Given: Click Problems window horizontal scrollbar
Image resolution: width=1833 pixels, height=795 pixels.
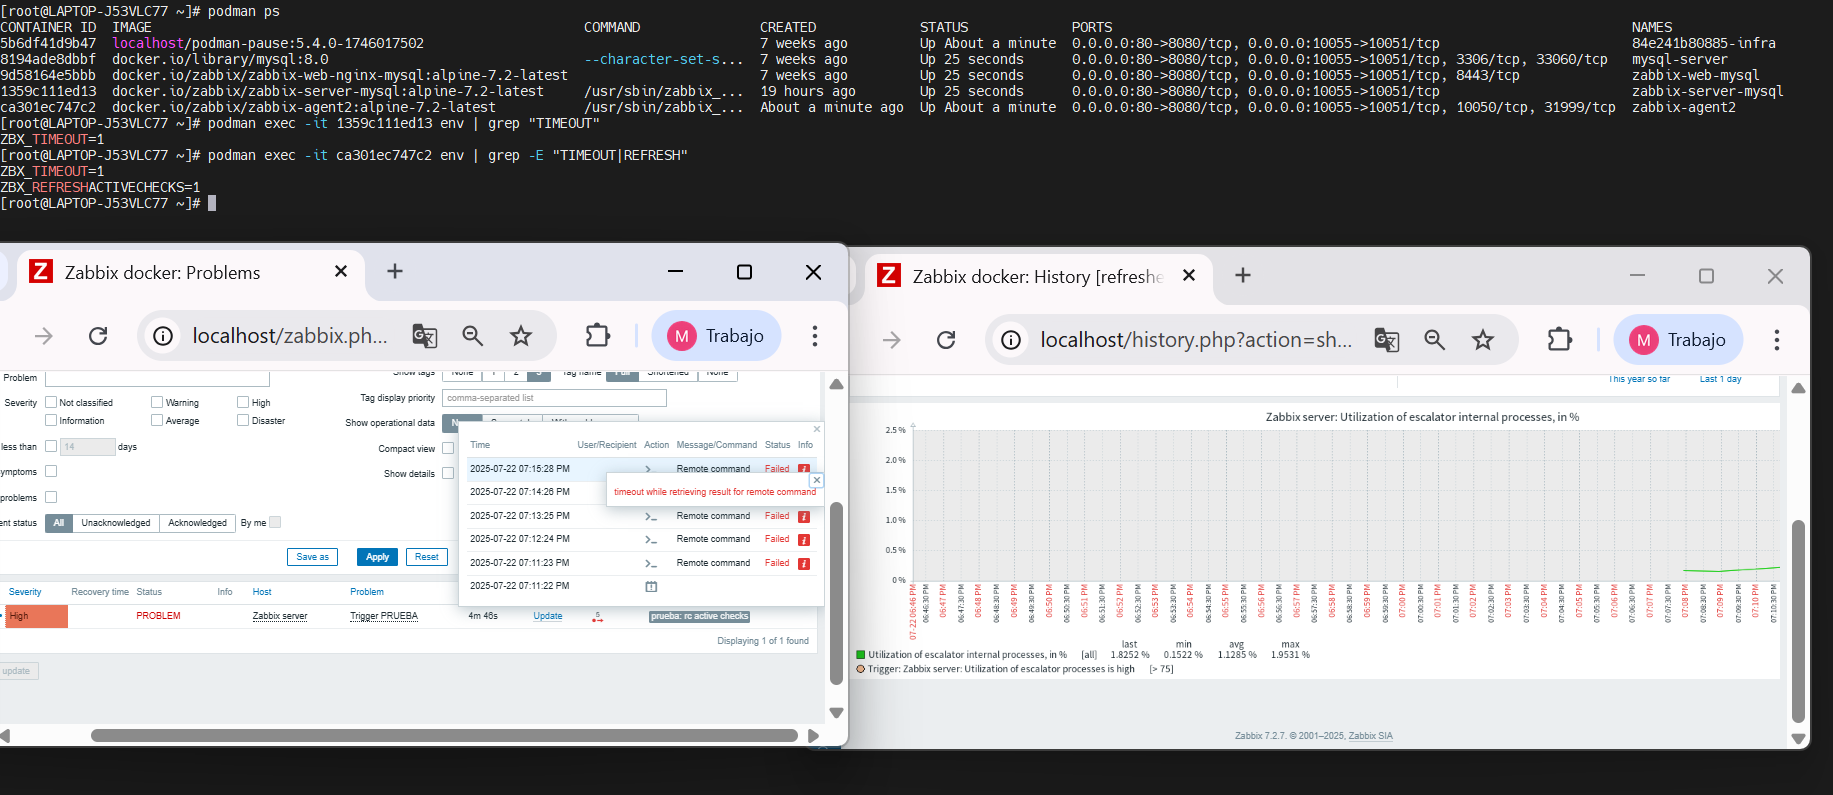Looking at the screenshot, I should [x=444, y=735].
